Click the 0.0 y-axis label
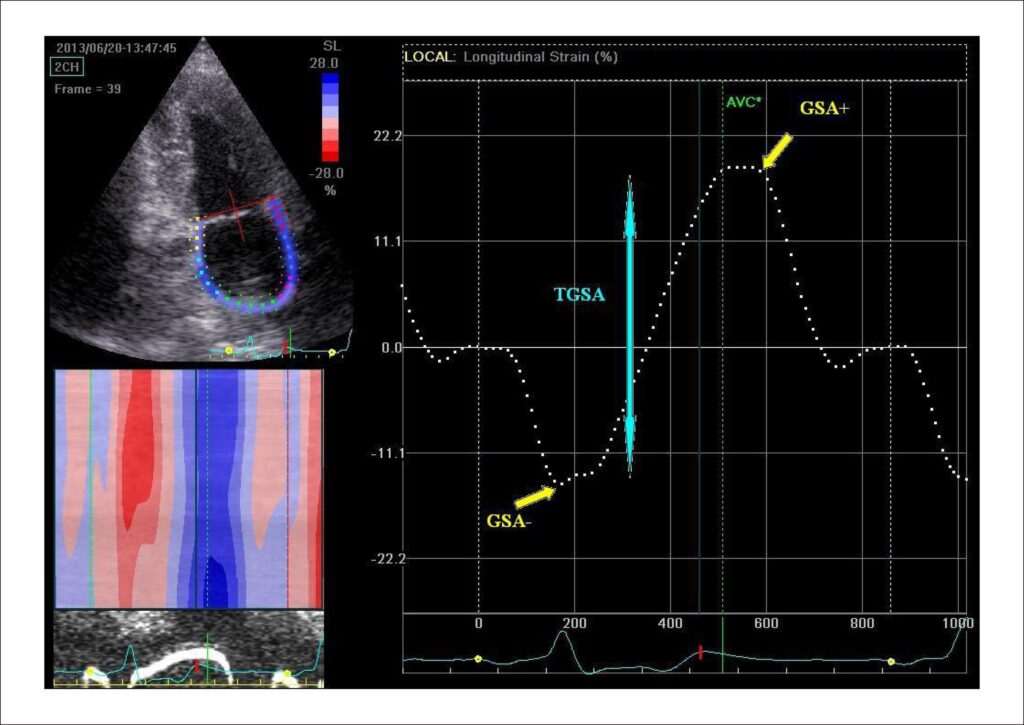1024x725 pixels. tap(392, 347)
